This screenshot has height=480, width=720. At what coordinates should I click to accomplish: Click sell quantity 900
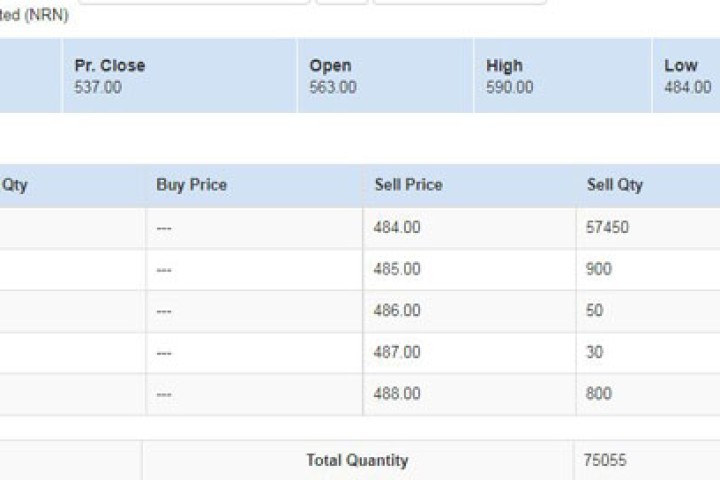tap(598, 270)
